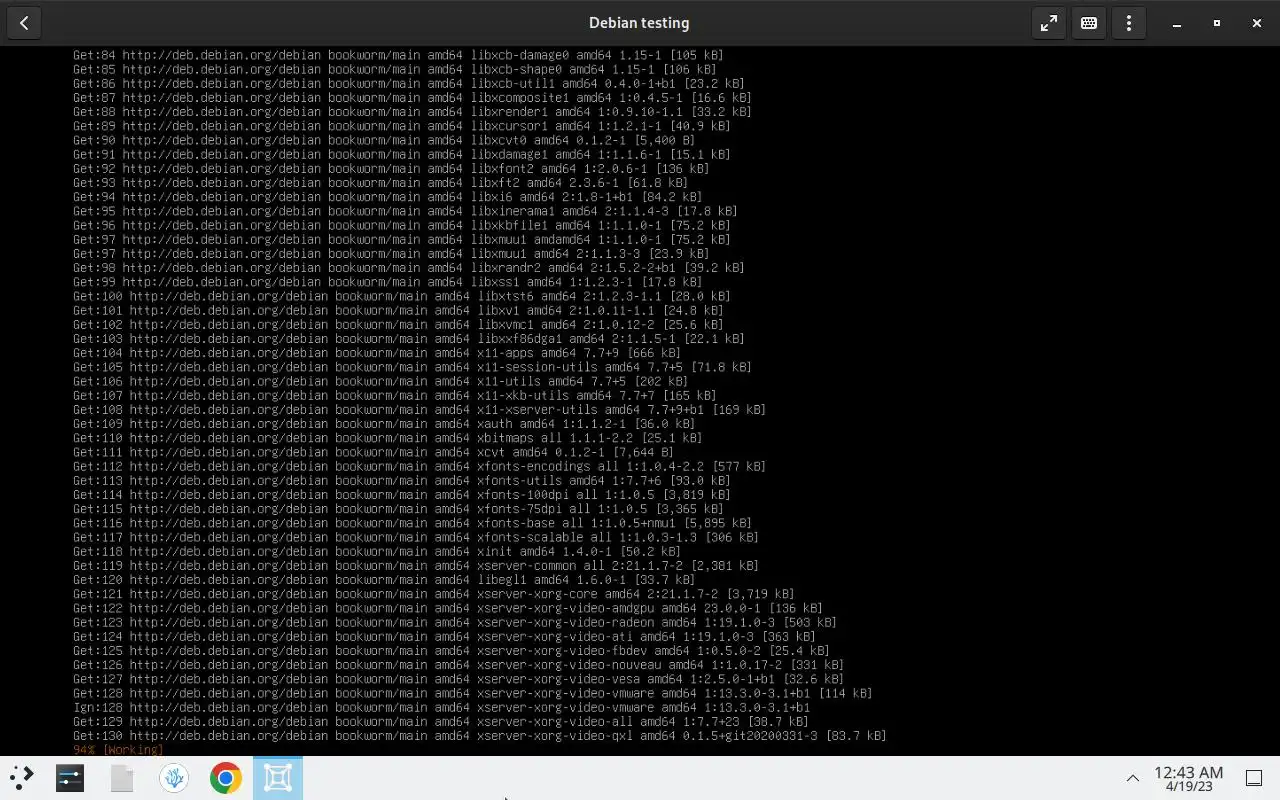This screenshot has height=800, width=1280.
Task: Close the Debian testing window
Action: point(1257,23)
